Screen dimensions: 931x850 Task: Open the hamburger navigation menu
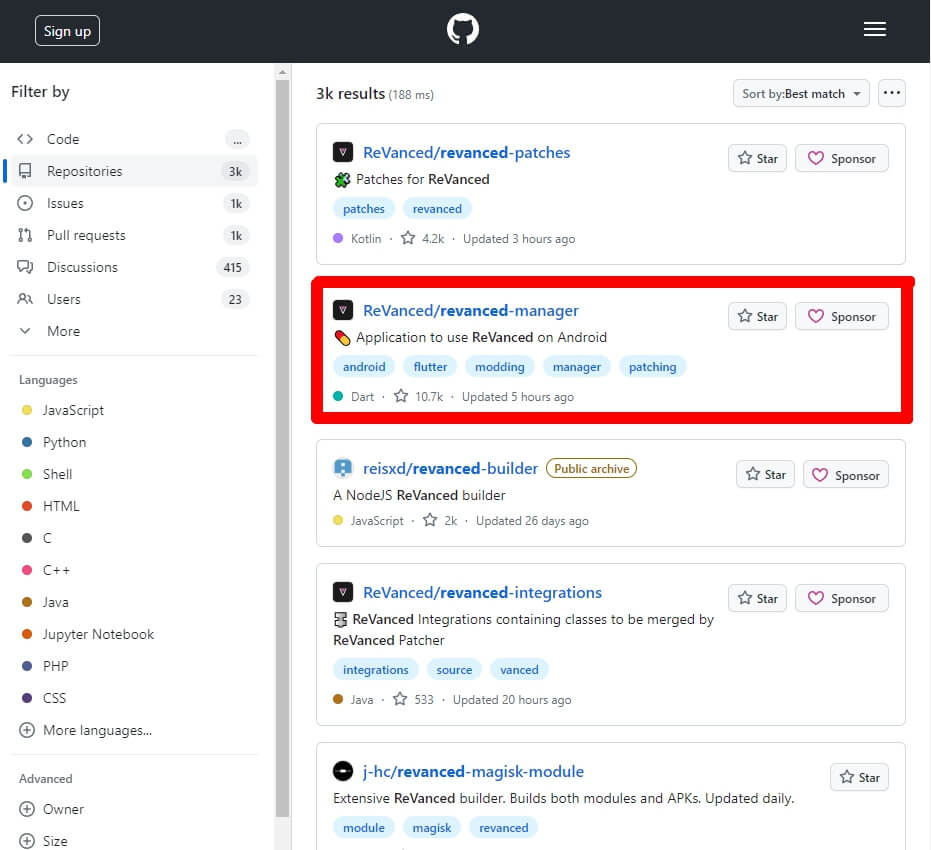click(x=875, y=29)
